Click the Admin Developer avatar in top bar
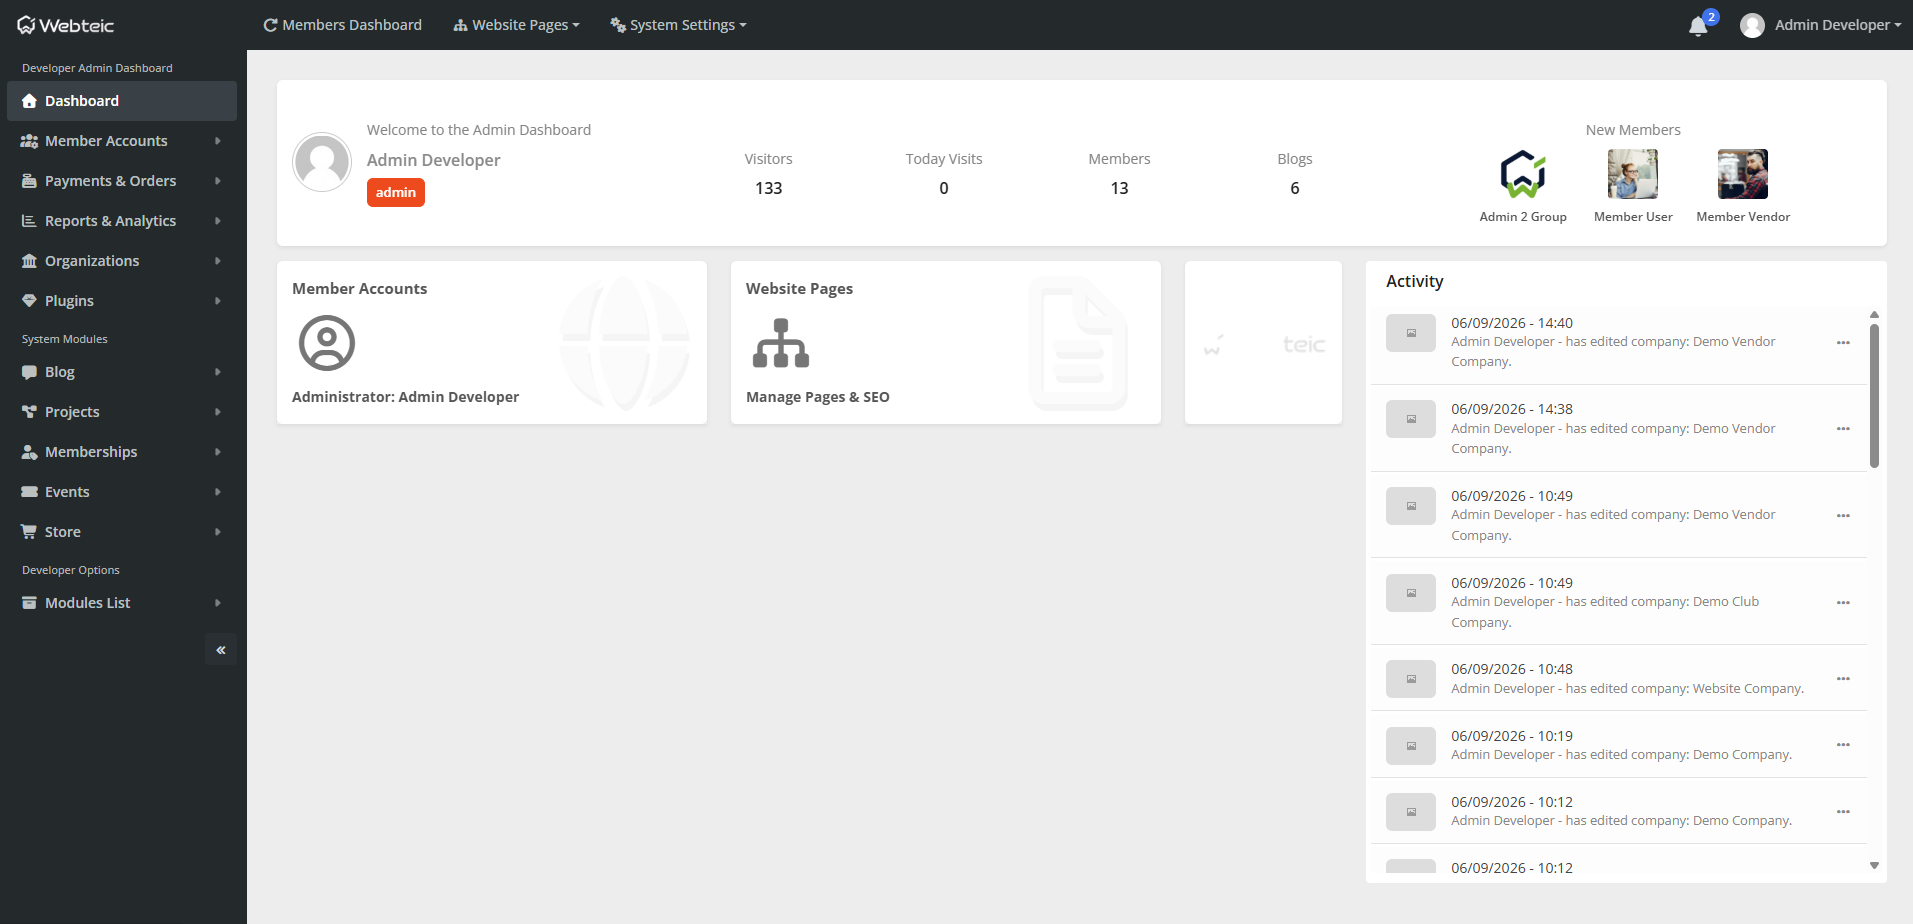1913x924 pixels. click(x=1752, y=25)
